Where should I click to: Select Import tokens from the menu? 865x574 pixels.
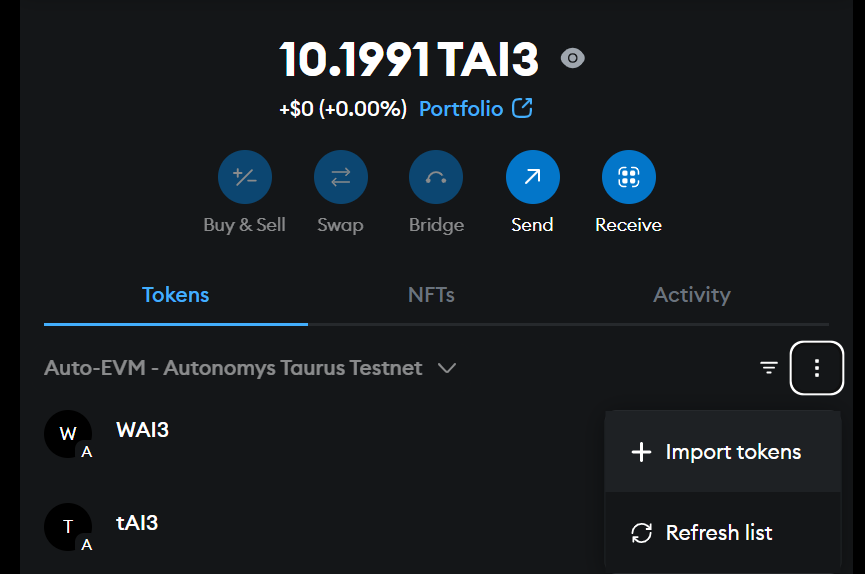[723, 451]
